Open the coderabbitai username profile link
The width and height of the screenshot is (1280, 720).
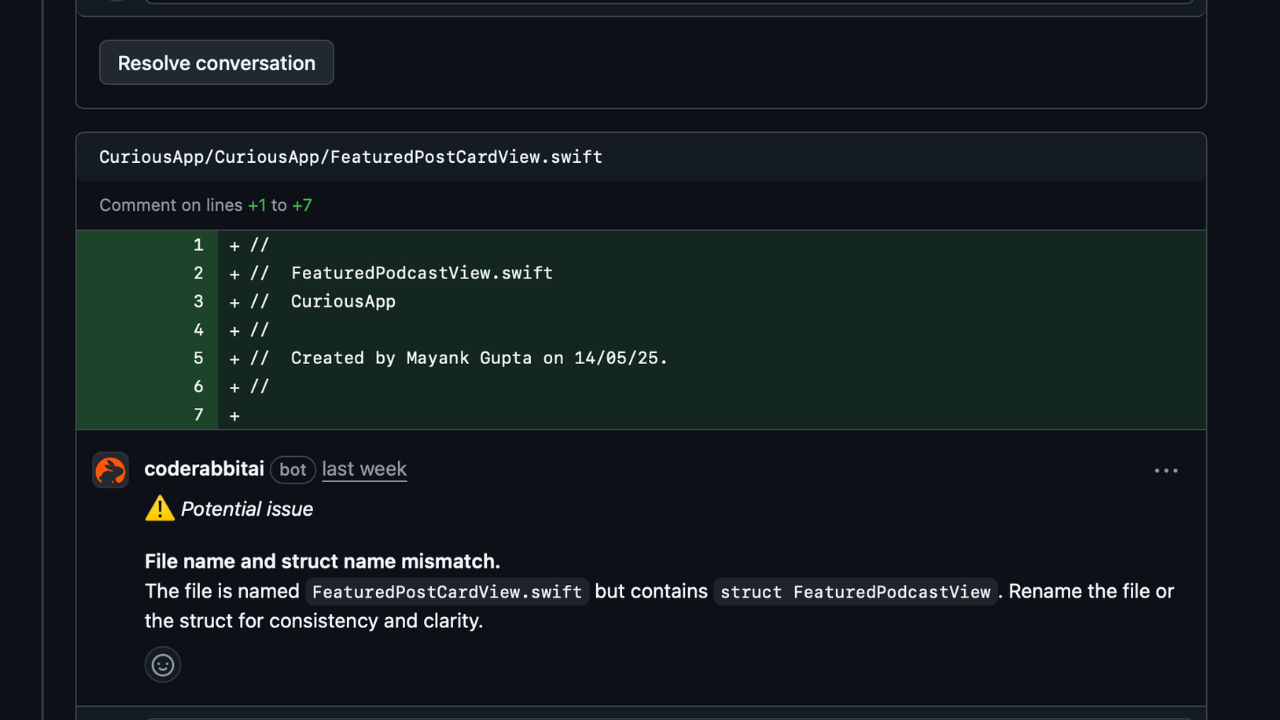point(204,469)
